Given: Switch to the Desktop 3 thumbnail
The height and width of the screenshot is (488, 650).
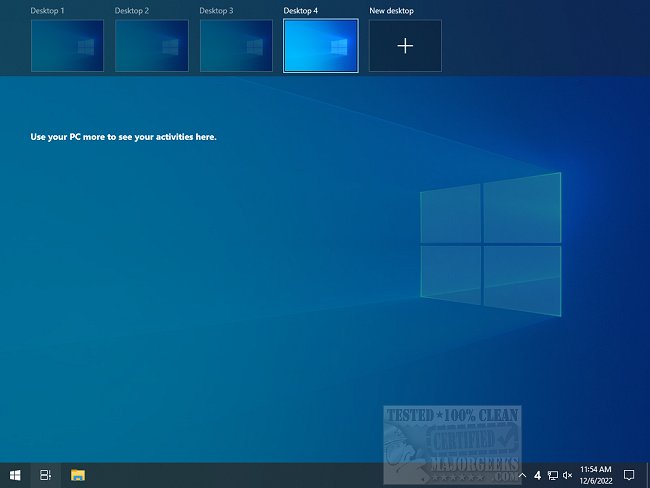Looking at the screenshot, I should (236, 46).
